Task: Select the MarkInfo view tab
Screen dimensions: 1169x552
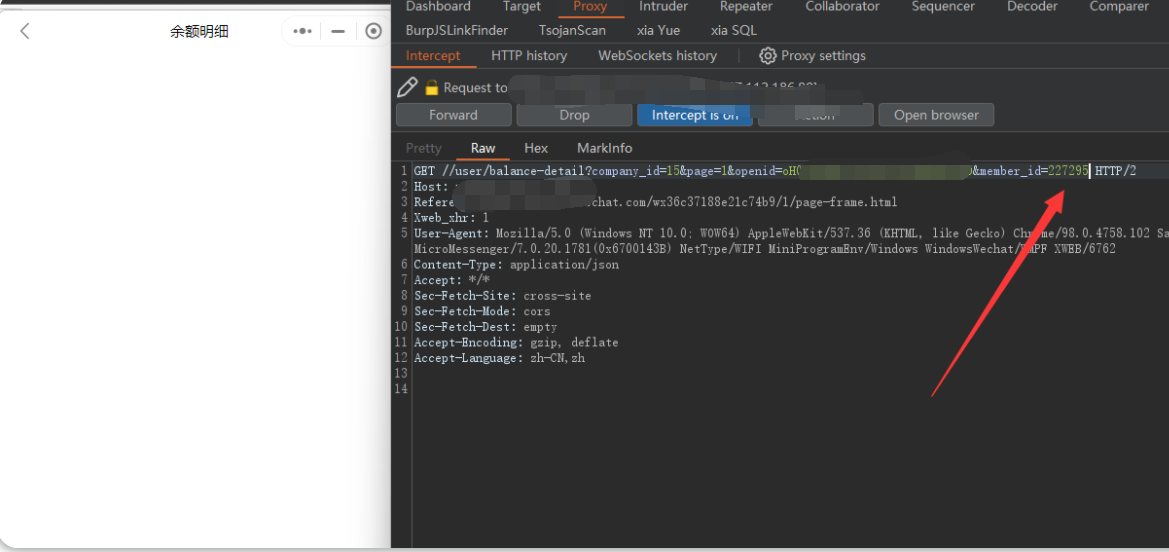Action: click(x=604, y=148)
